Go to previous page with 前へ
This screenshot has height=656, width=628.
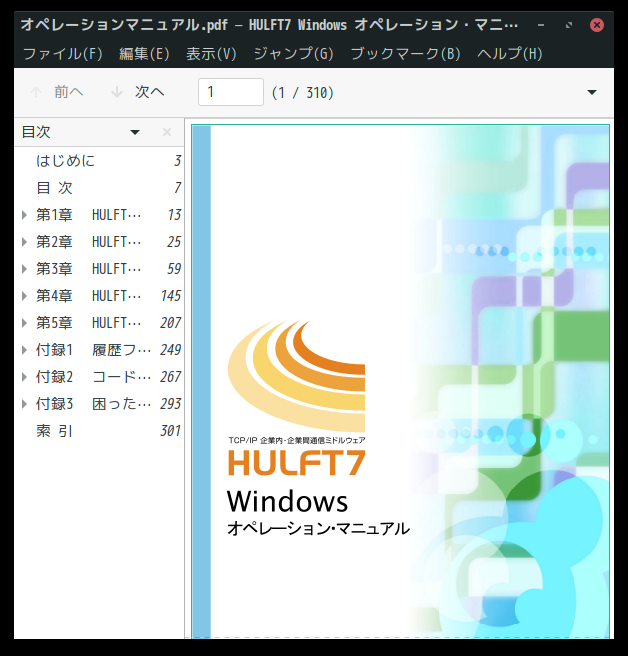coord(57,92)
